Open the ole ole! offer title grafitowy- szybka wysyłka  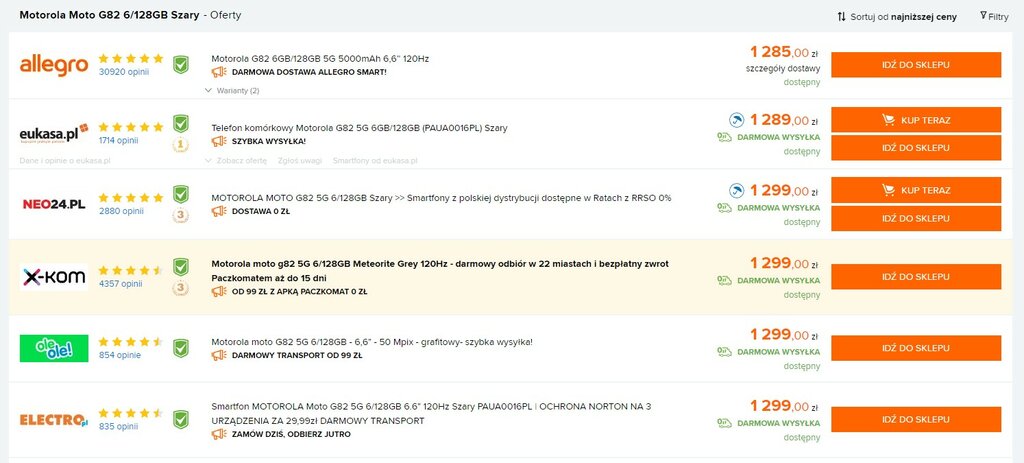372,342
